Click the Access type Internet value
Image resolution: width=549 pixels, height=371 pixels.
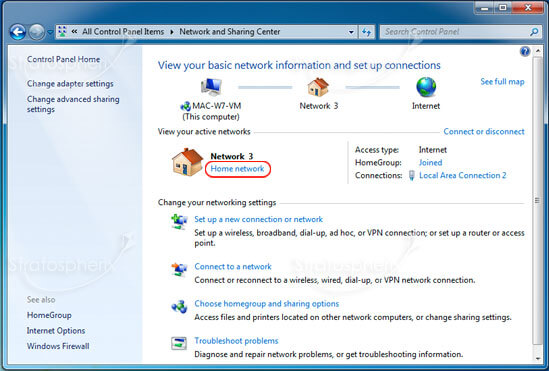(x=433, y=150)
